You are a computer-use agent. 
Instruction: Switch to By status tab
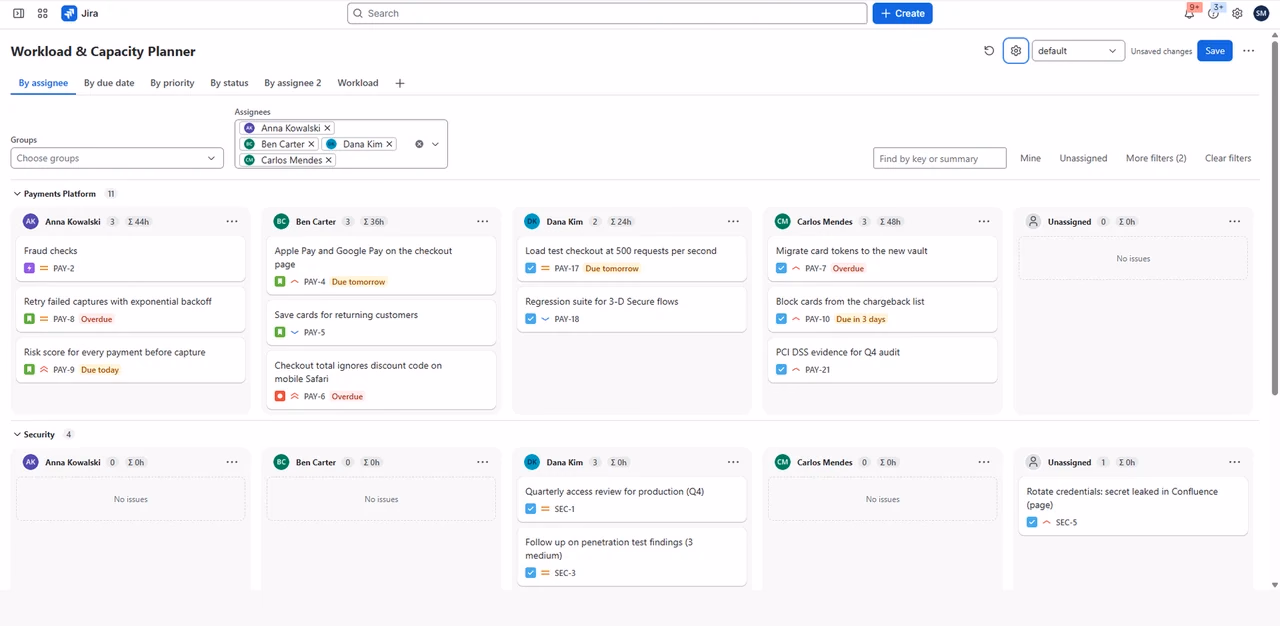[x=229, y=83]
